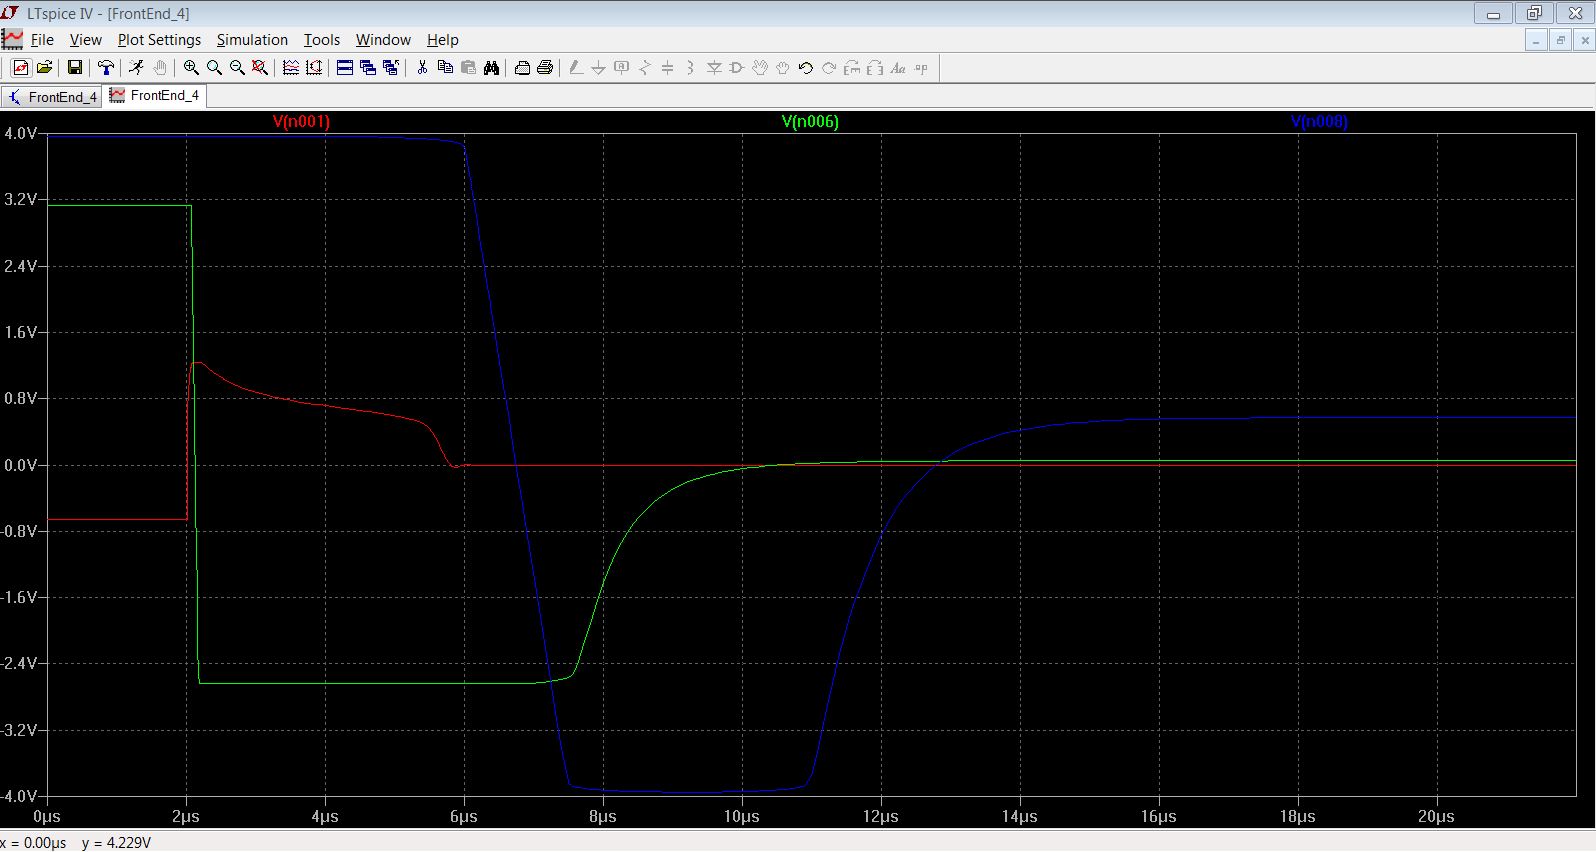Viewport: 1596px width, 852px height.
Task: Select the FrontEnd_4 waveform plot tab
Action: coord(156,96)
